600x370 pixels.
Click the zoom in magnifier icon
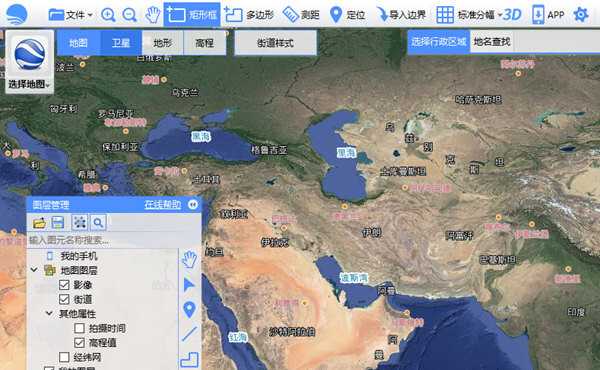point(108,15)
